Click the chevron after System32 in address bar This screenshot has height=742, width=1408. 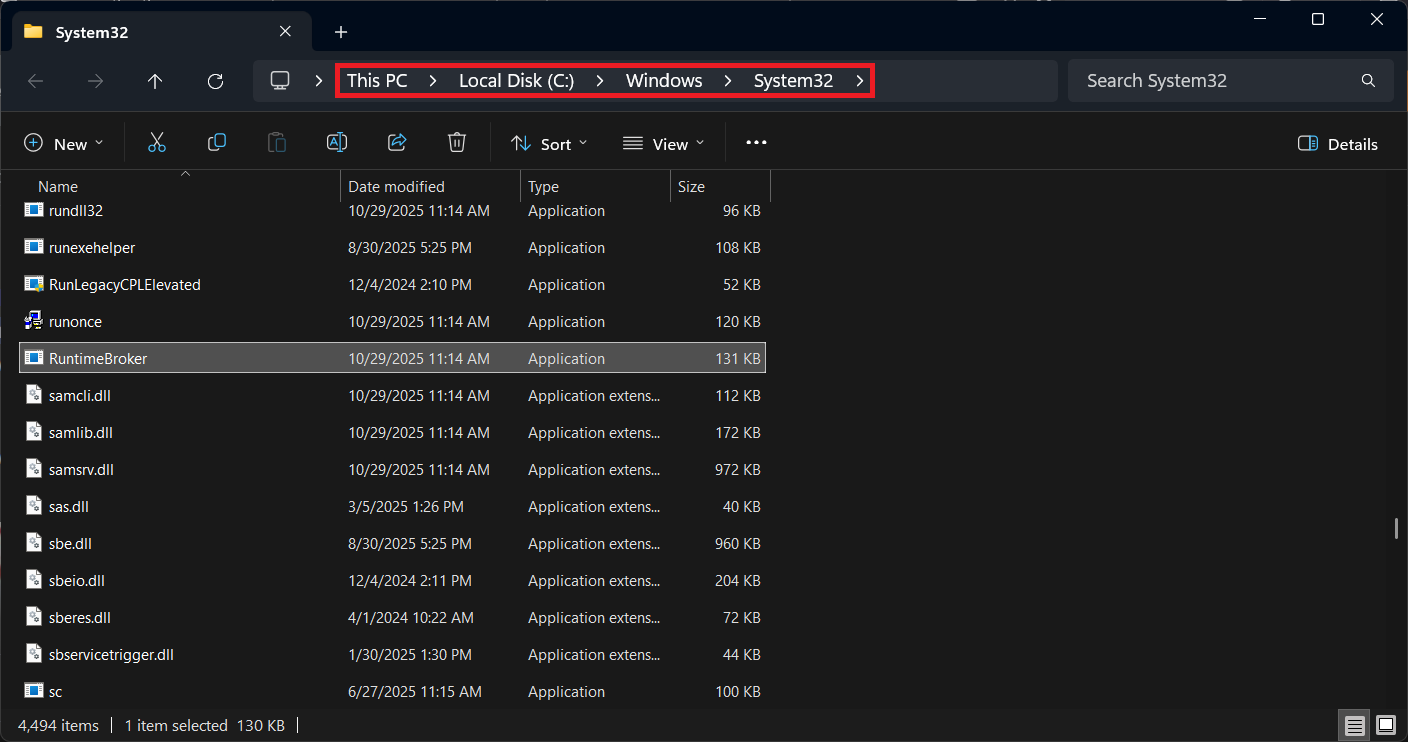(x=860, y=81)
